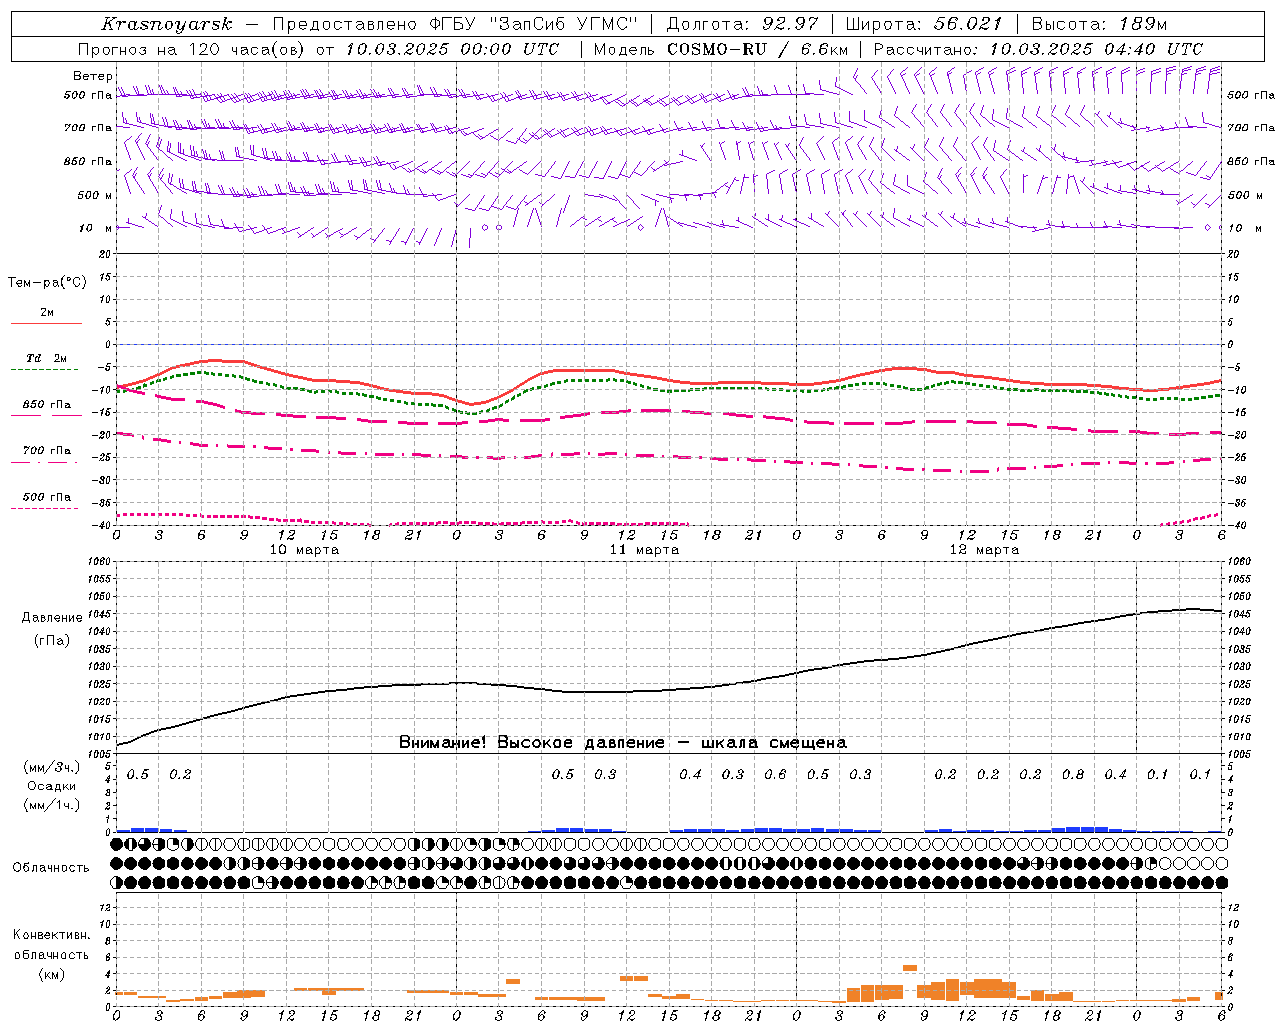Viewport: 1280px width, 1024px height.
Task: Click the (мм/1ч.) unit label
Action: (x=51, y=805)
